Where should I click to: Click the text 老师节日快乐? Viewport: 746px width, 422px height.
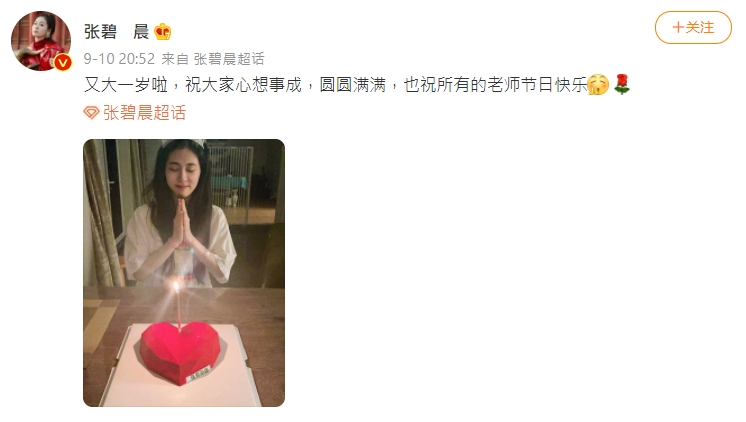(x=538, y=85)
